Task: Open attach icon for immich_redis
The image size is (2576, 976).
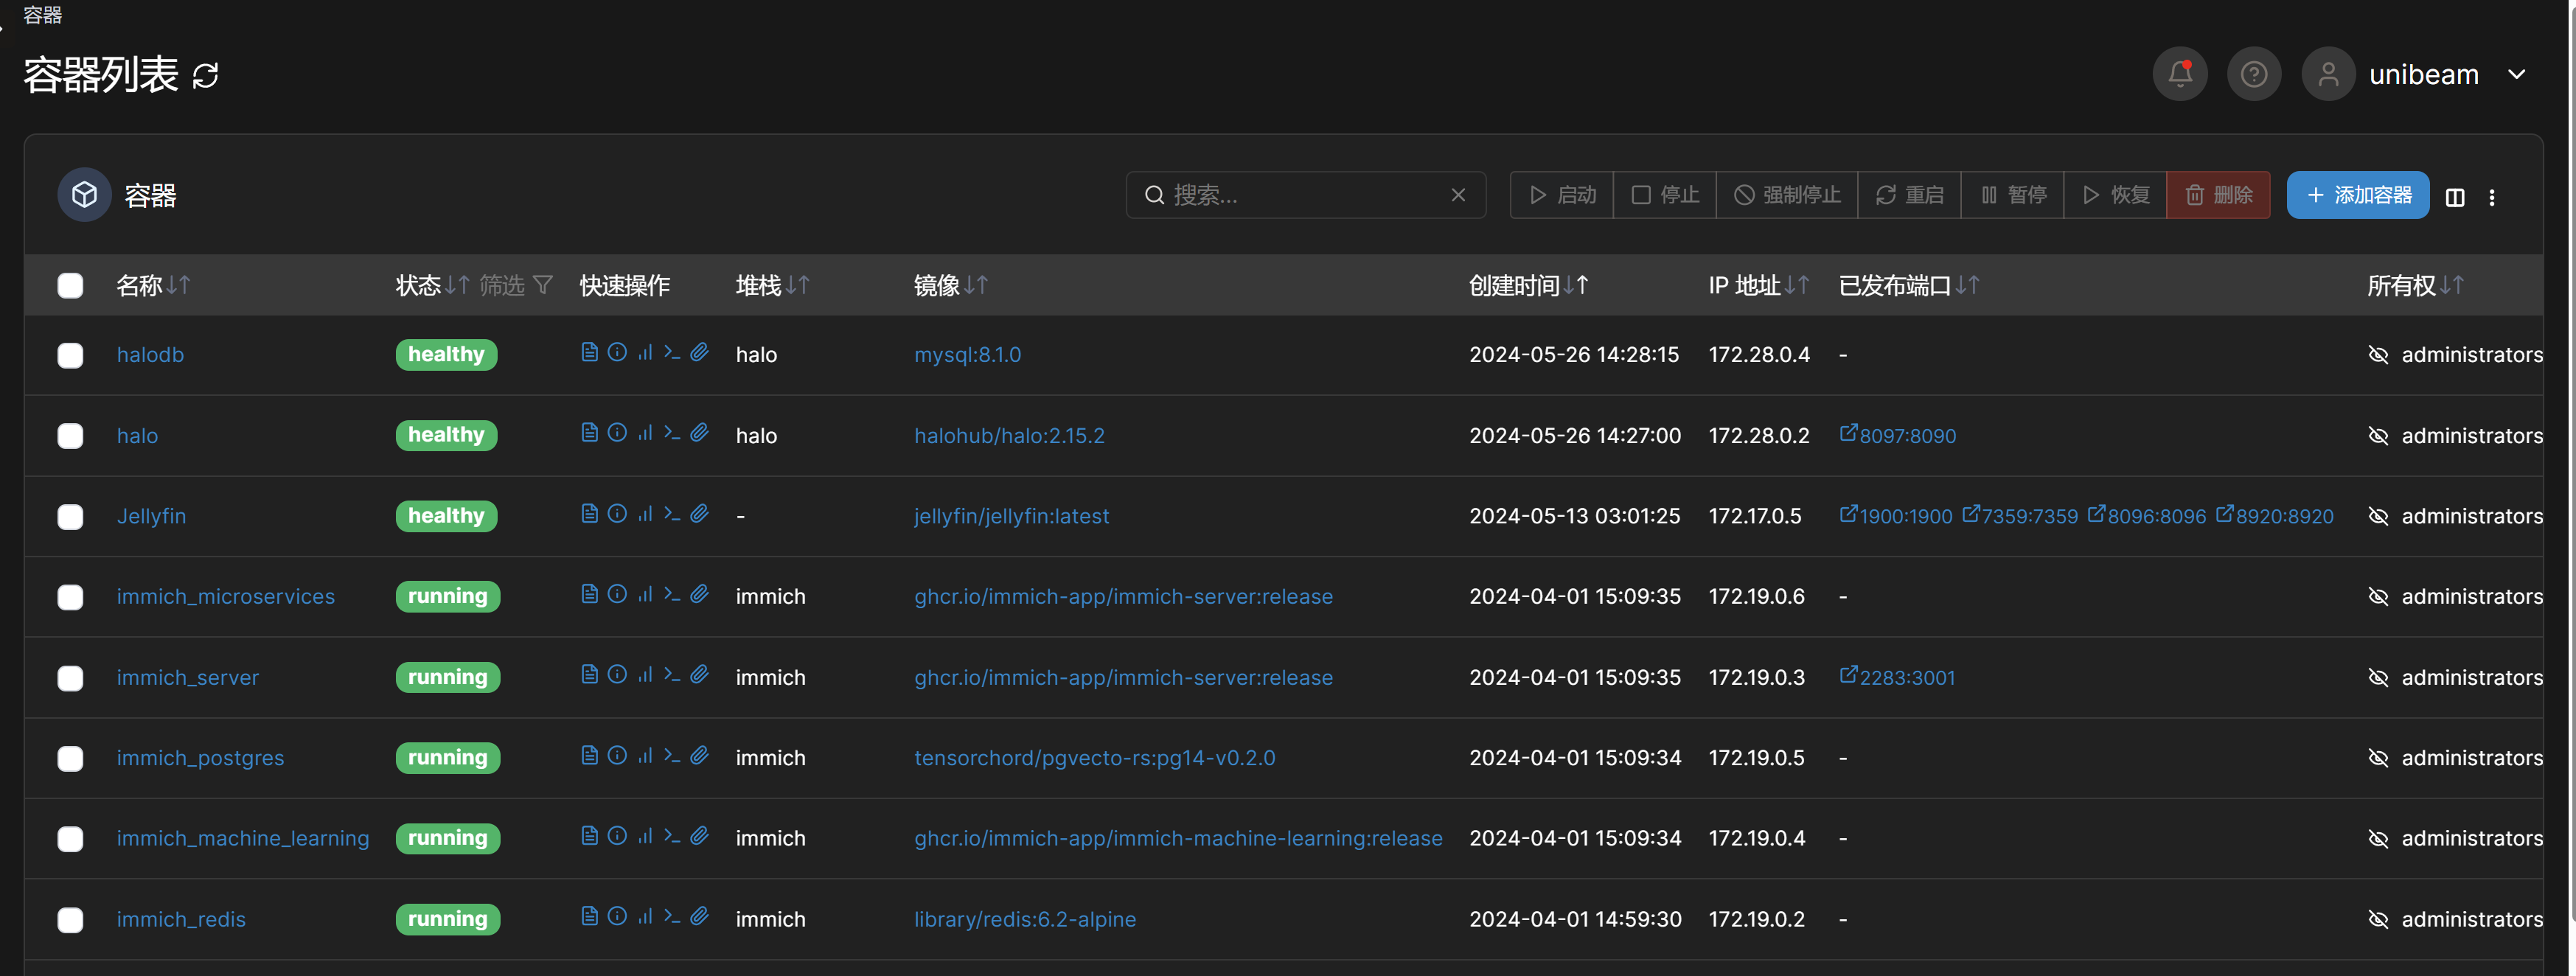Action: click(x=700, y=916)
